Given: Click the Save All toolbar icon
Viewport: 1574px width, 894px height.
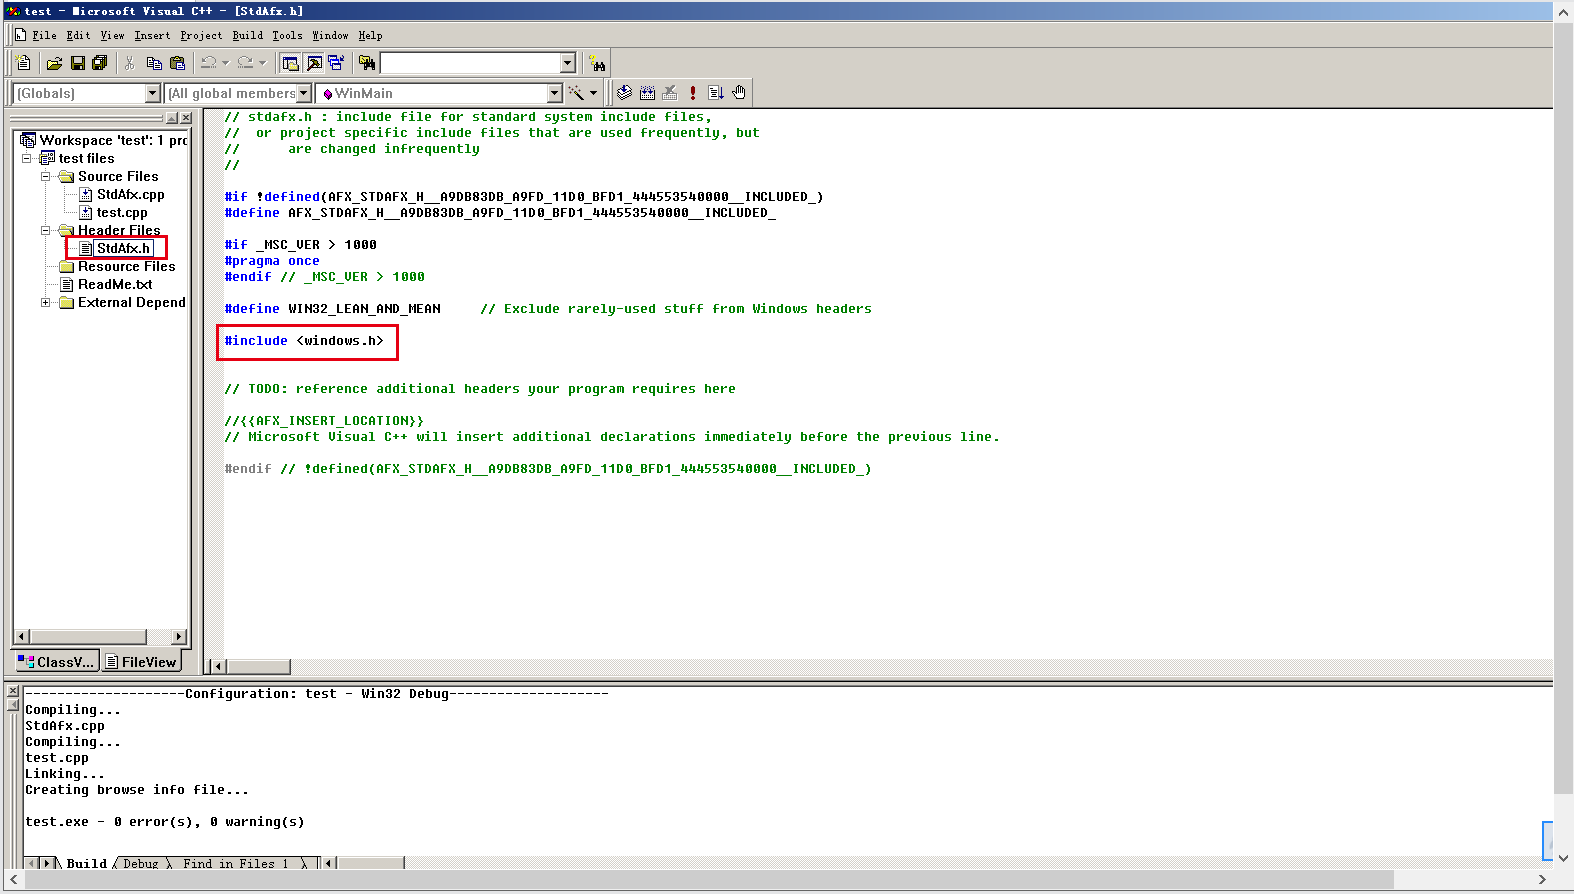Looking at the screenshot, I should pos(100,63).
